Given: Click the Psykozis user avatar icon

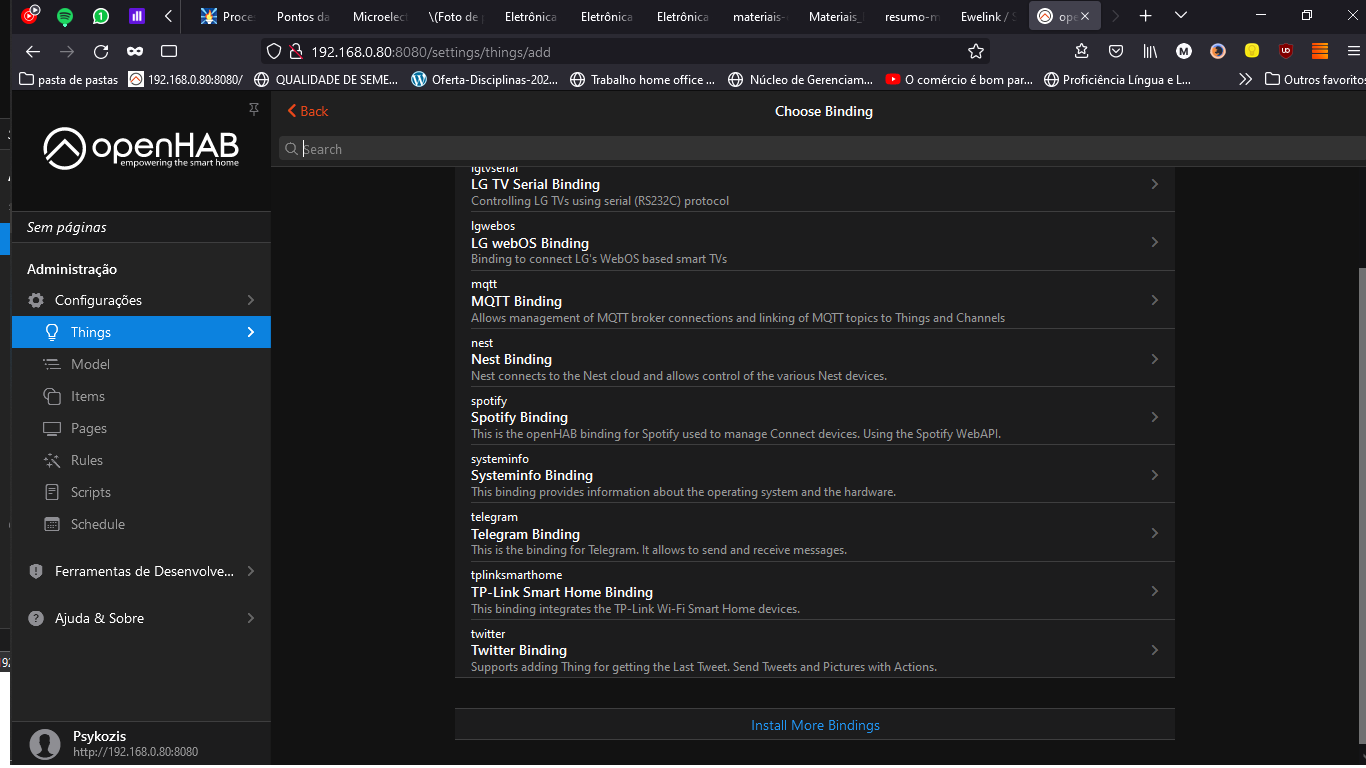Looking at the screenshot, I should pos(45,743).
